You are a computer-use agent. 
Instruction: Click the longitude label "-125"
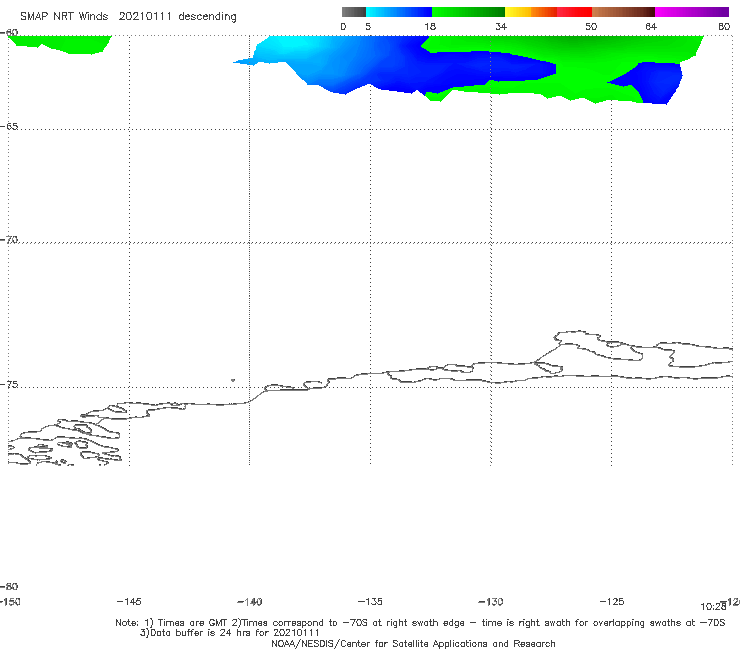[x=612, y=602]
